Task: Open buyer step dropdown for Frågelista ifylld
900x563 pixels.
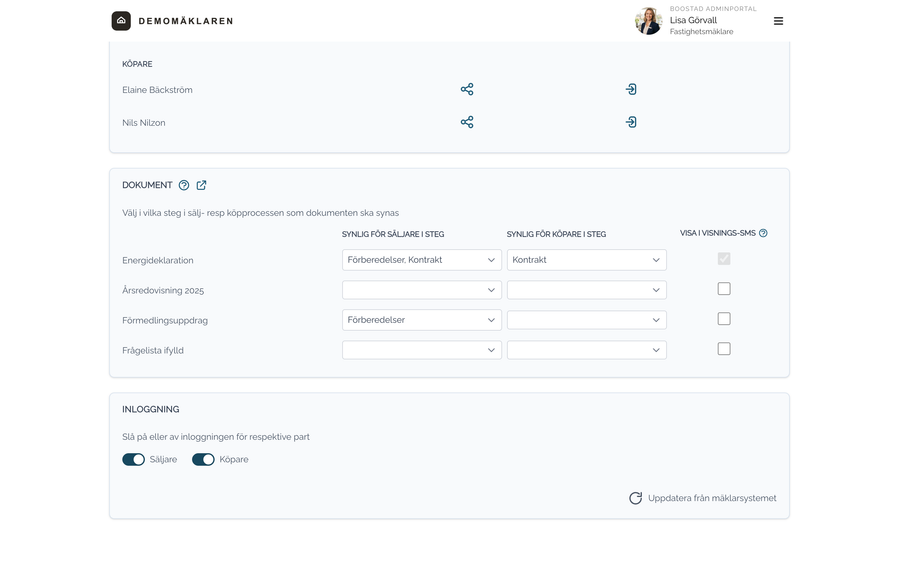Action: click(587, 350)
